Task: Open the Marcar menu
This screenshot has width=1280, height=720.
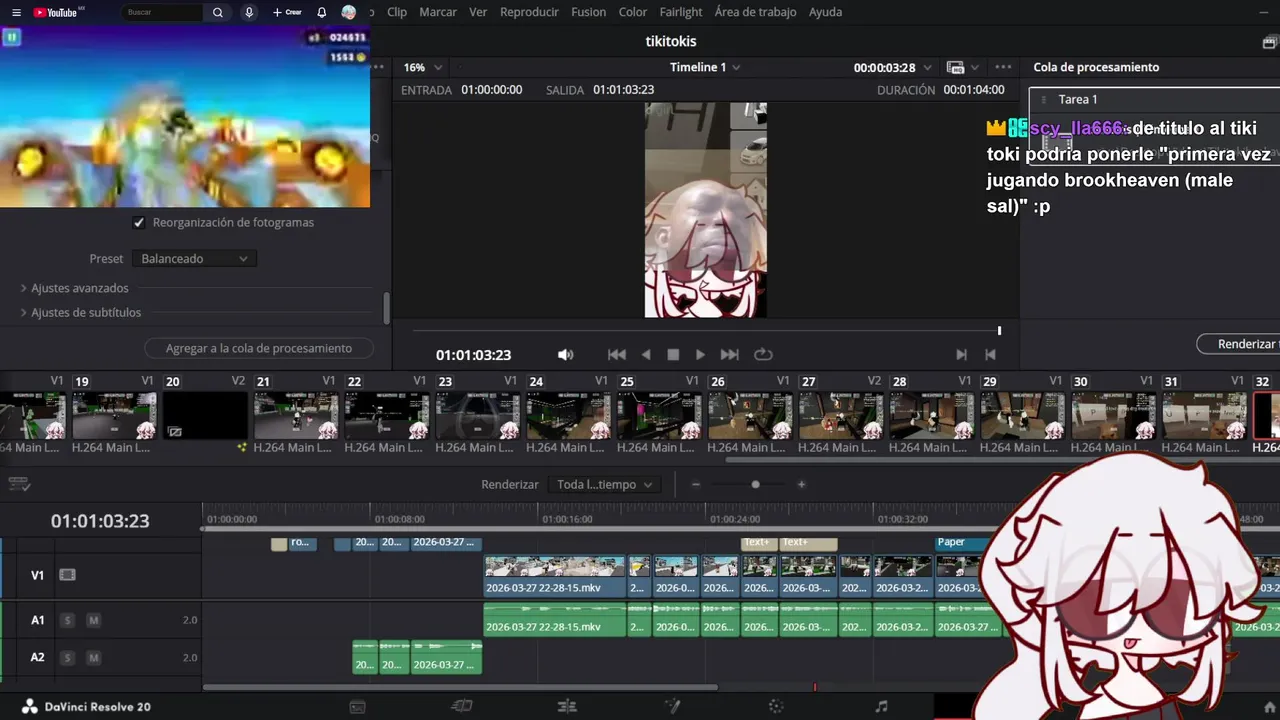Action: coord(438,12)
